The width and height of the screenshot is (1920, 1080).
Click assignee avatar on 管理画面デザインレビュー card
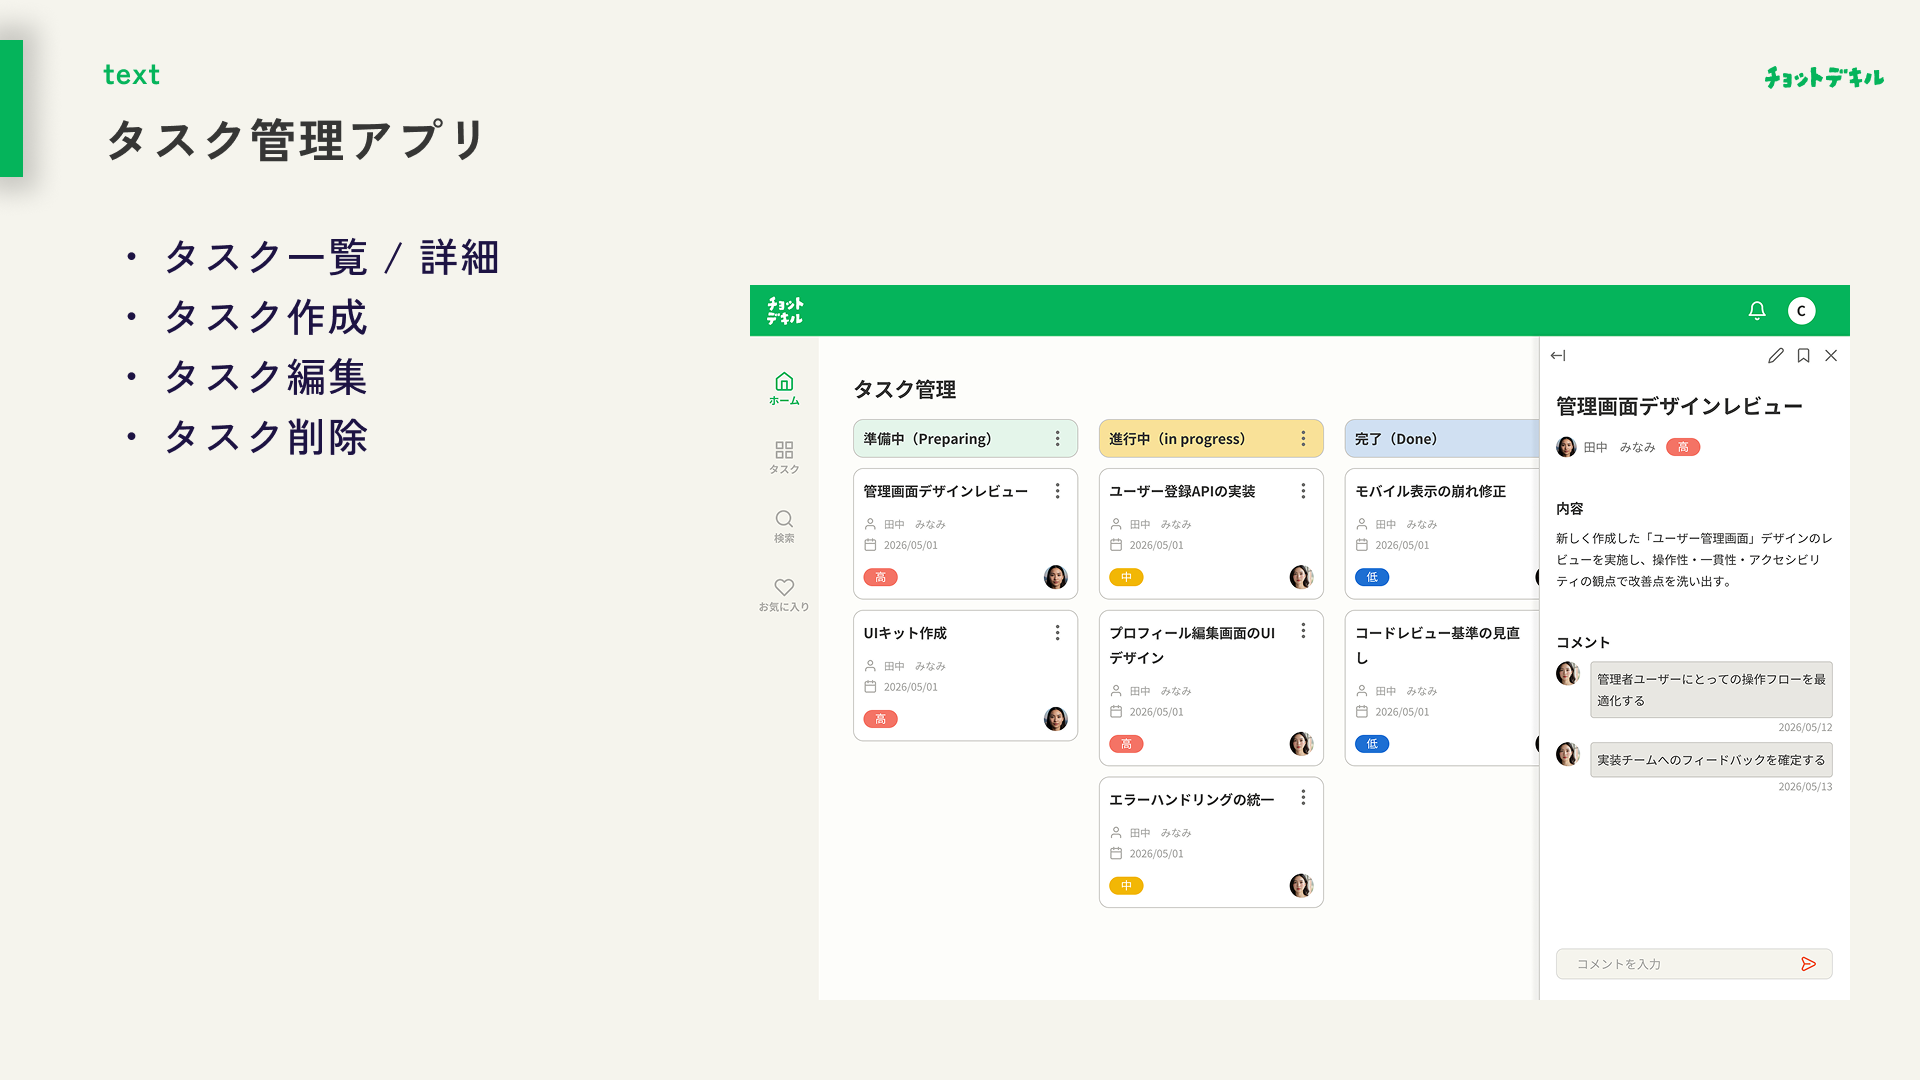tap(1055, 576)
